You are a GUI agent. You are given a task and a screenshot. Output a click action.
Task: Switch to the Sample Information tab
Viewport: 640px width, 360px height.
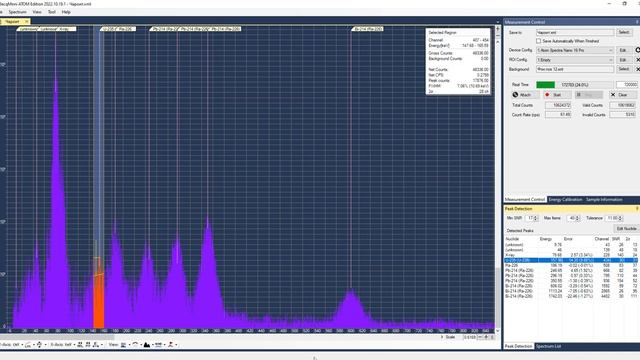click(x=604, y=200)
